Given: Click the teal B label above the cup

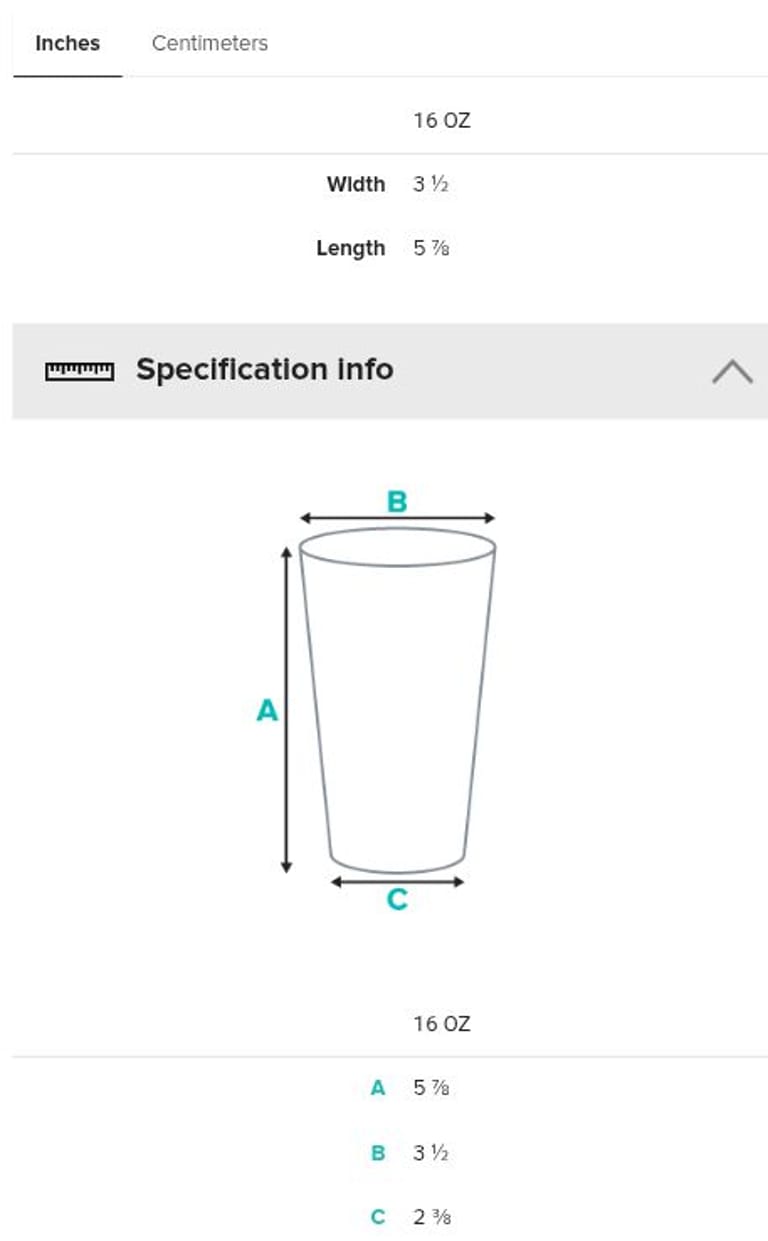Looking at the screenshot, I should [x=397, y=501].
